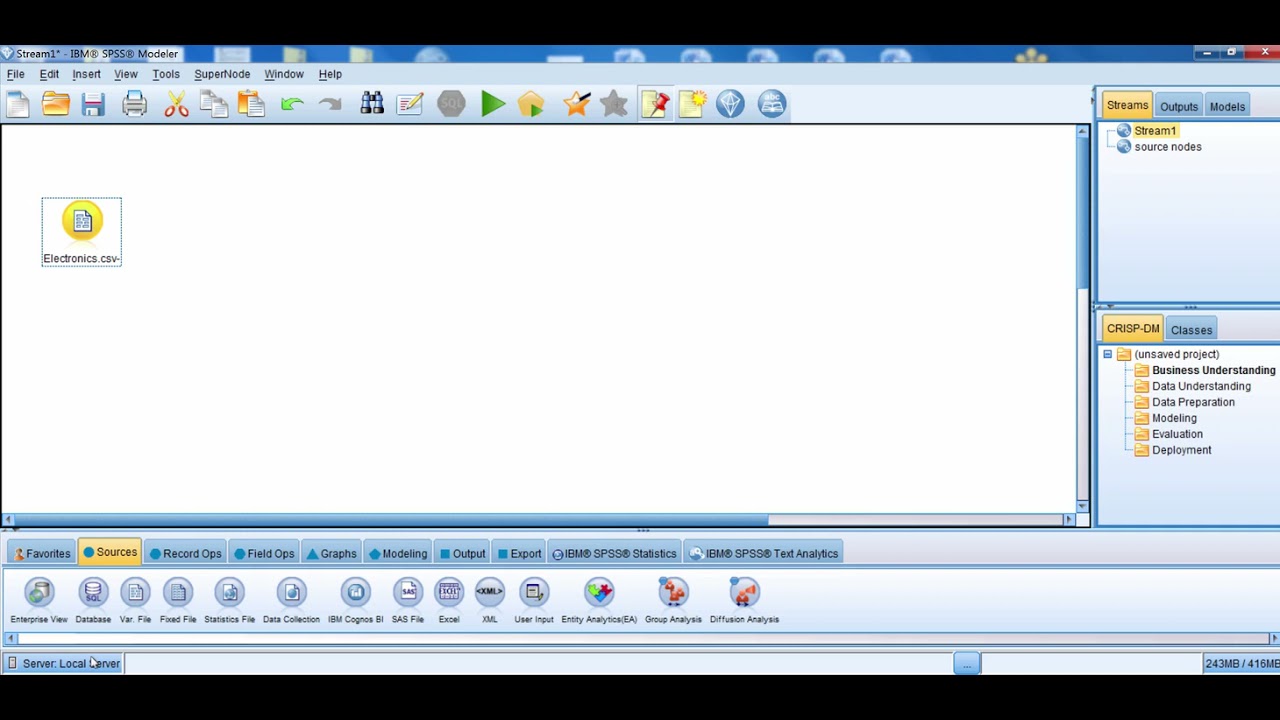Image resolution: width=1280 pixels, height=720 pixels.
Task: Switch to the Favorites palette tab
Action: 42,553
